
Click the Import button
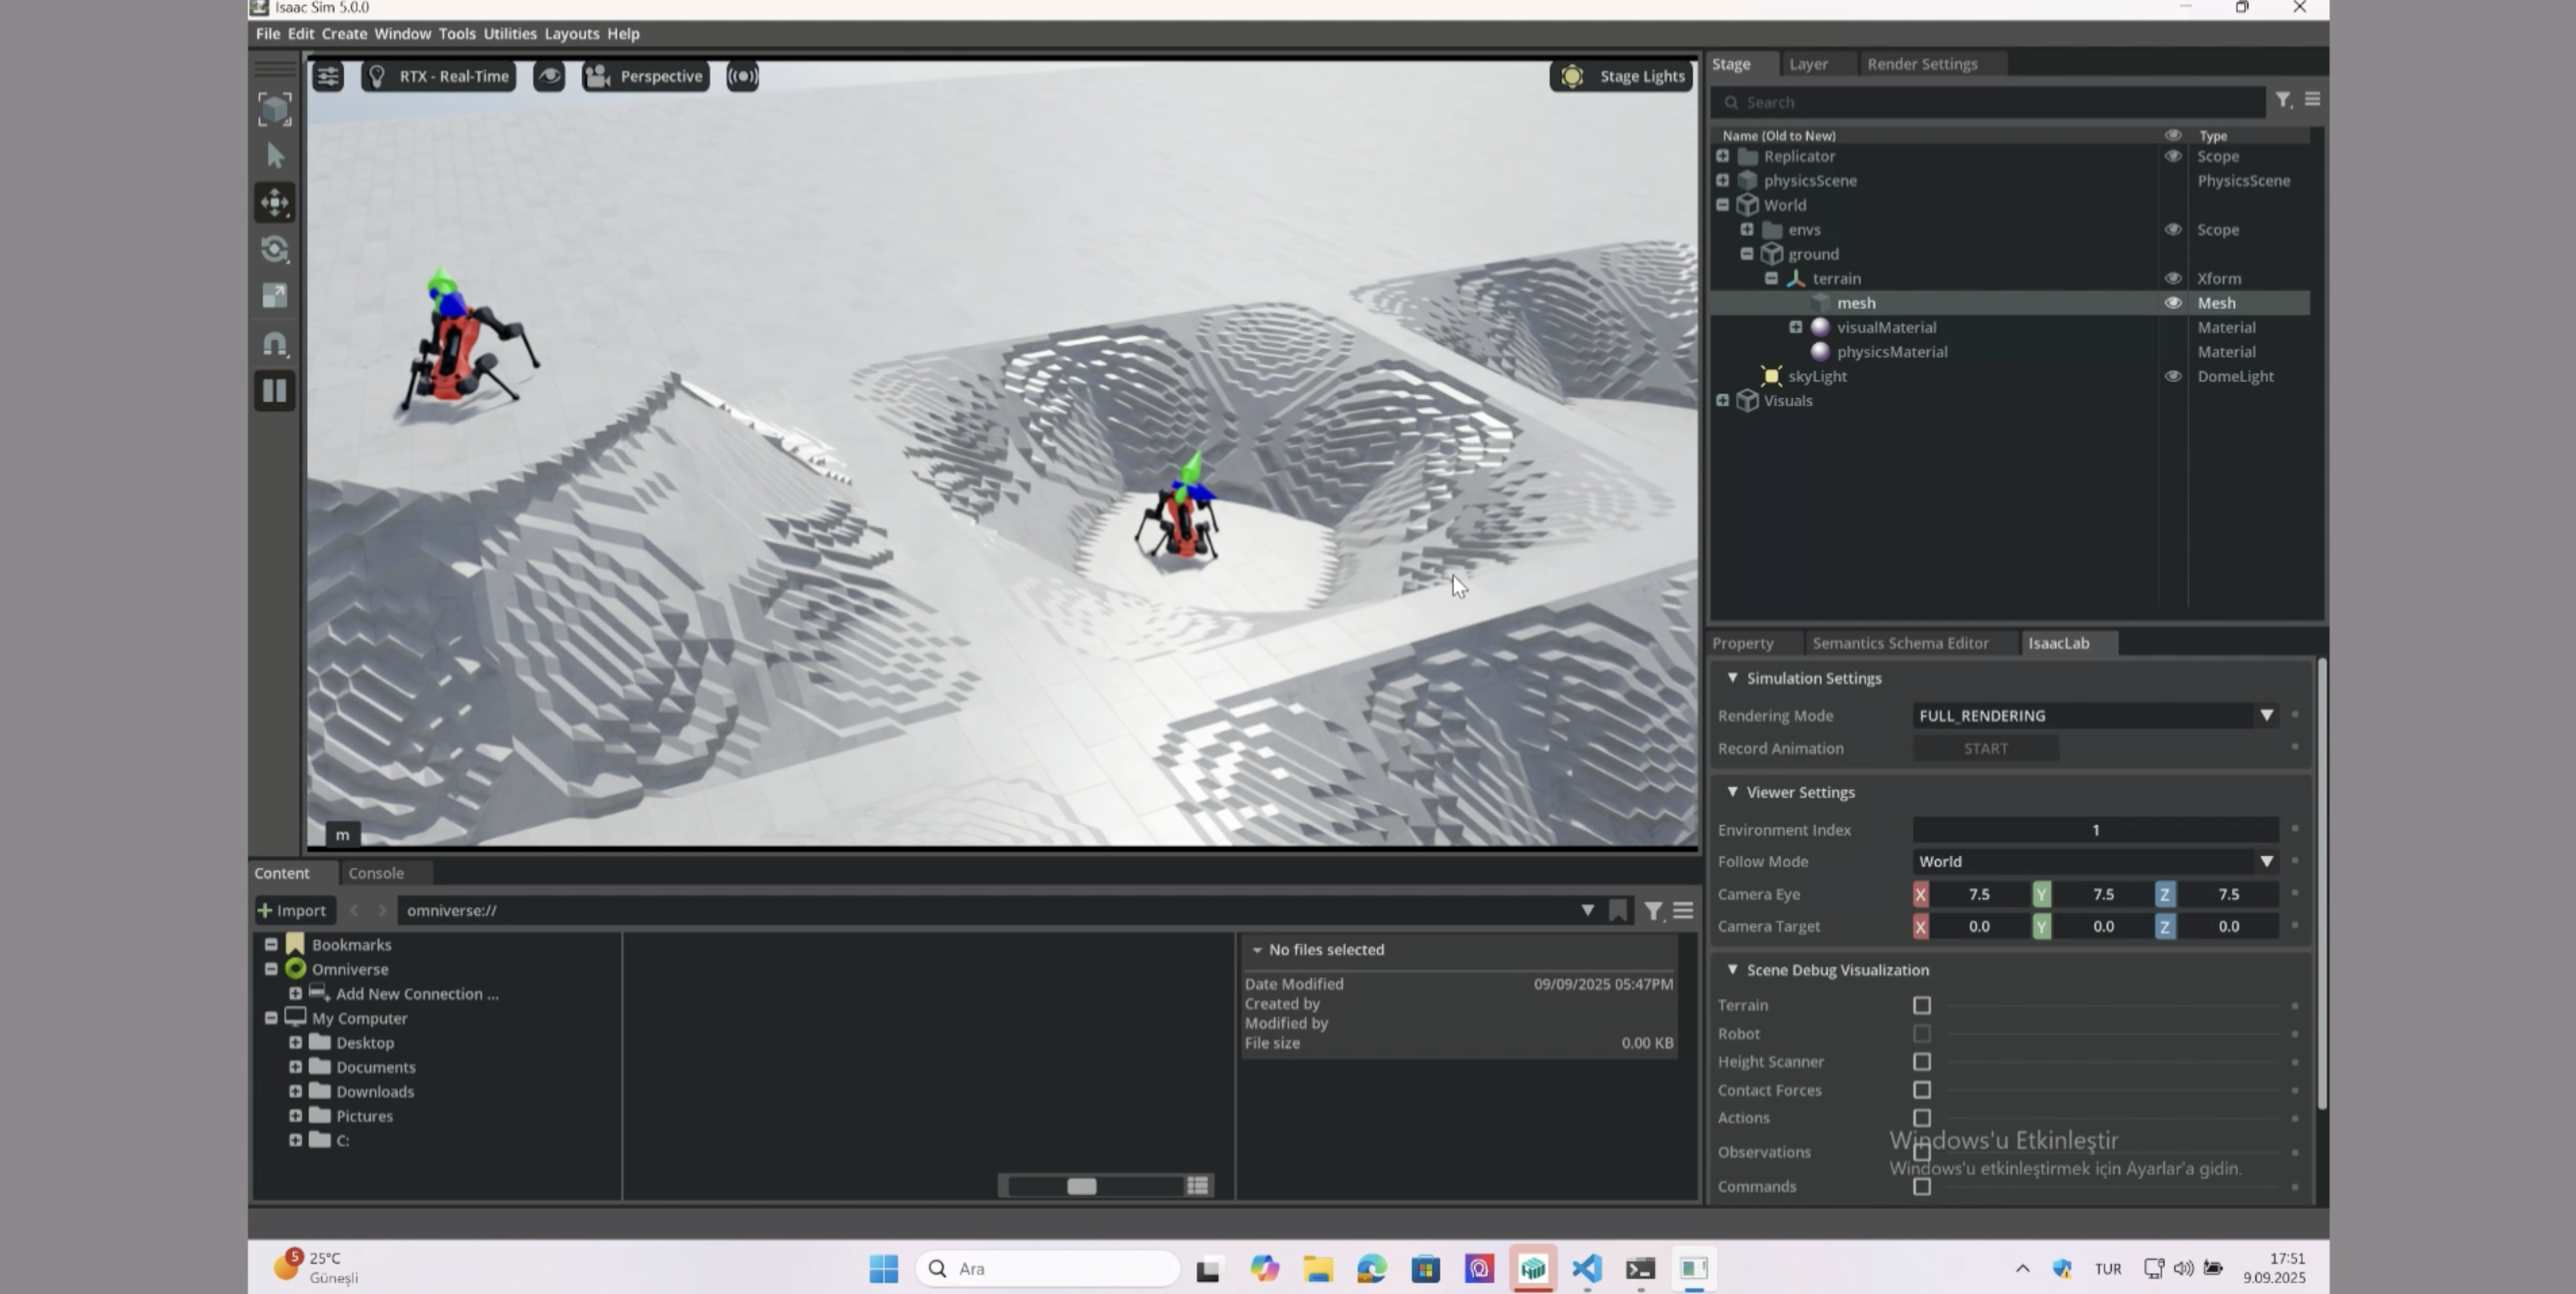coord(292,910)
